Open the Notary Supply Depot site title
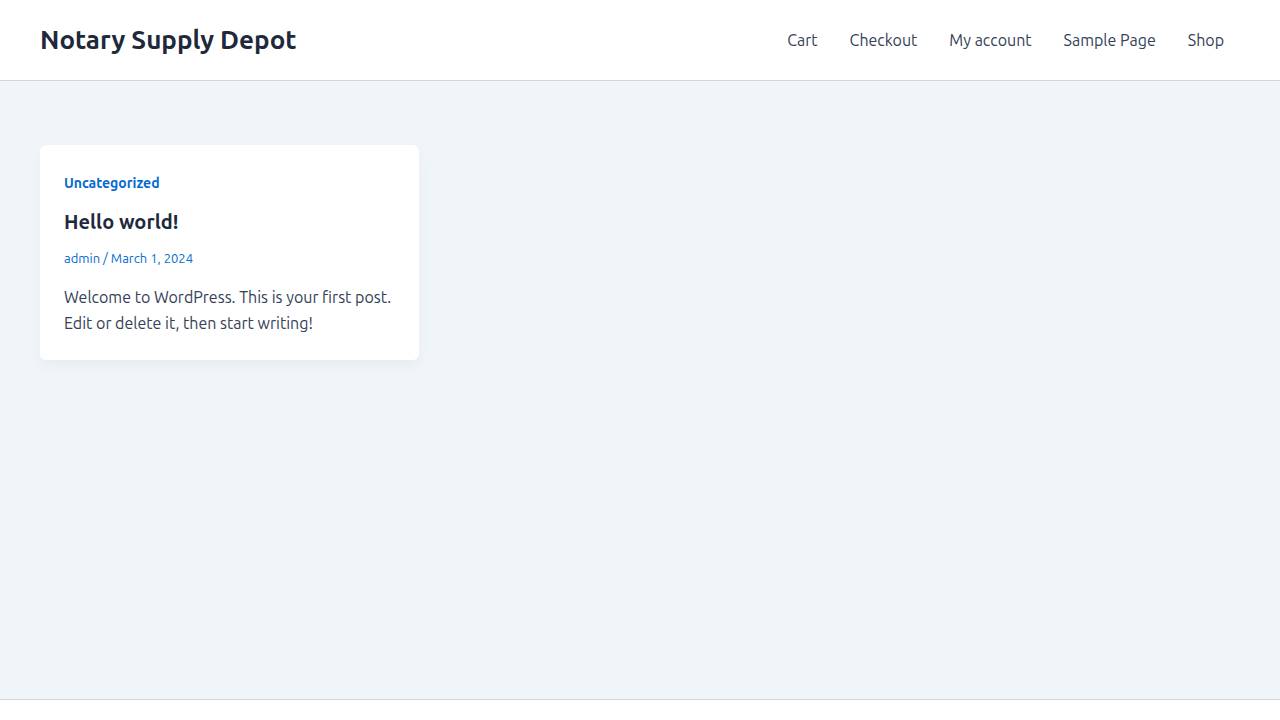This screenshot has height=720, width=1280. 168,40
